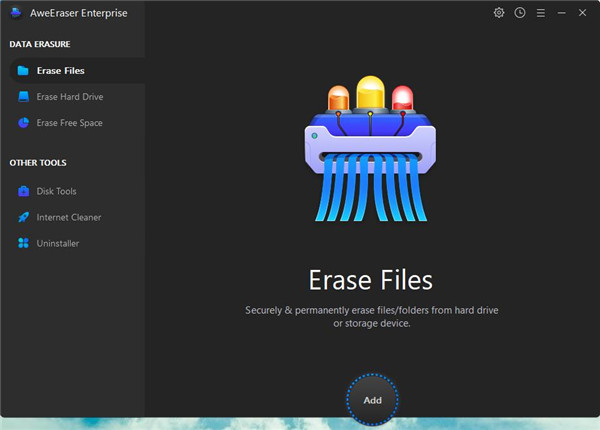Open the settings gear icon

[x=499, y=13]
